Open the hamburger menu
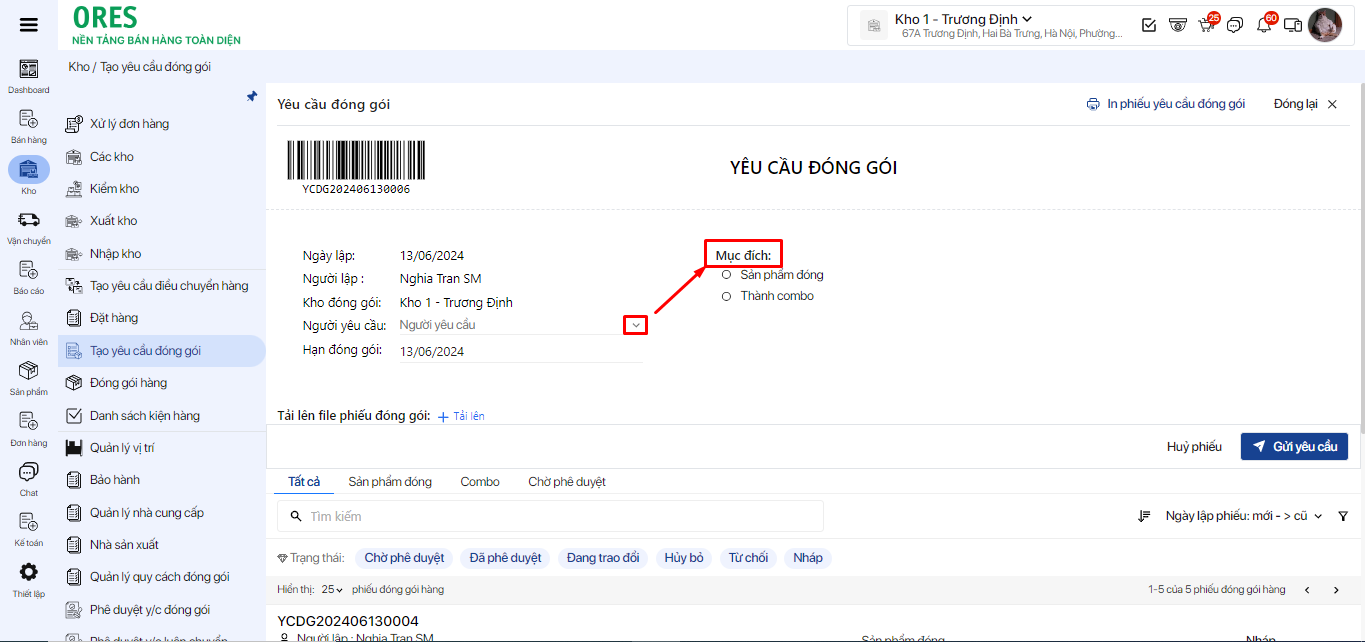 coord(29,25)
